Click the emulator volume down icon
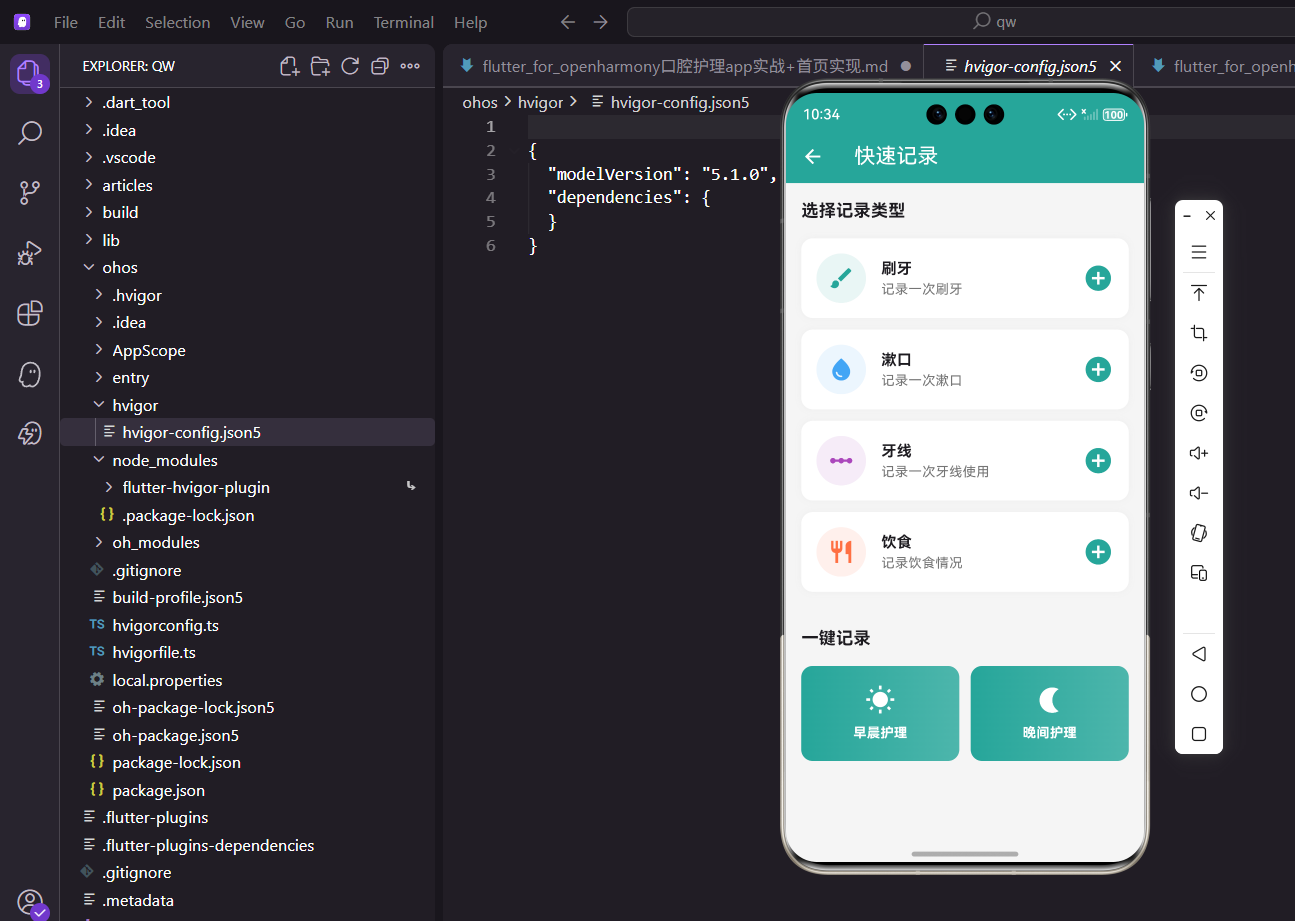Image resolution: width=1295 pixels, height=921 pixels. point(1199,493)
